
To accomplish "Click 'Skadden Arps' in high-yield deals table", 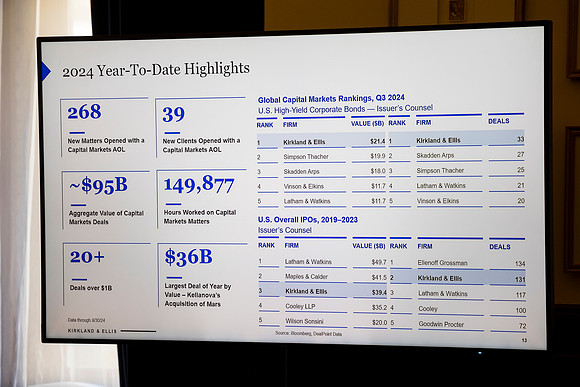I will click(x=435, y=155).
